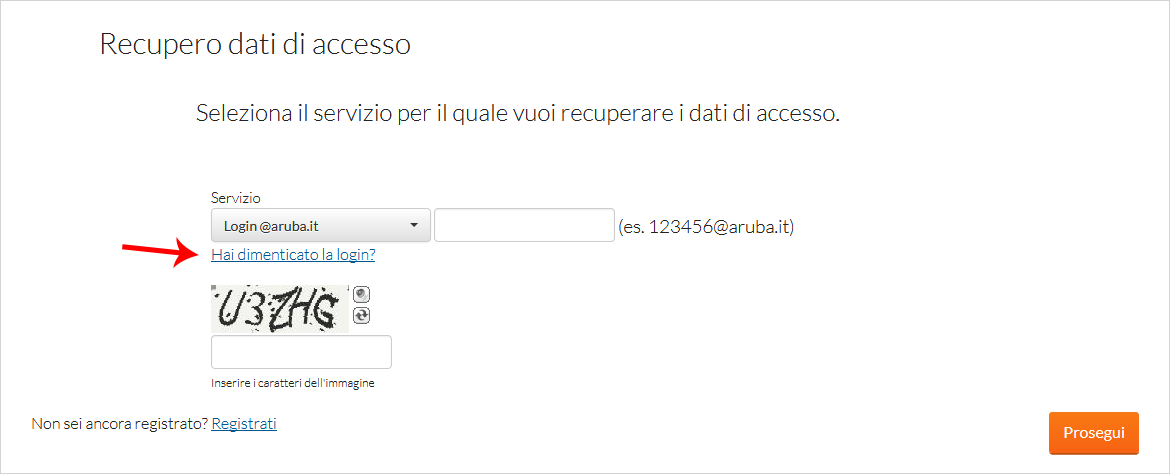1170x474 pixels.
Task: Click the Servizio field label
Action: pos(236,198)
